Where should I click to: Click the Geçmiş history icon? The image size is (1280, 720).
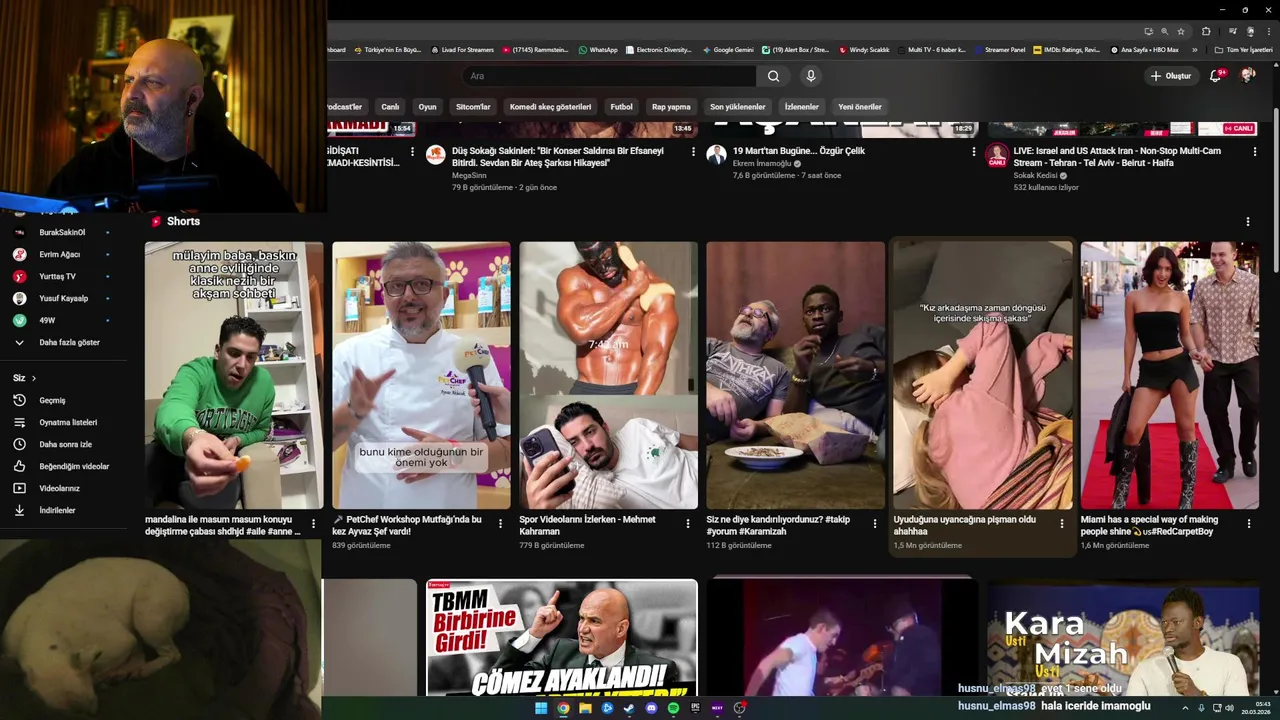(x=19, y=400)
